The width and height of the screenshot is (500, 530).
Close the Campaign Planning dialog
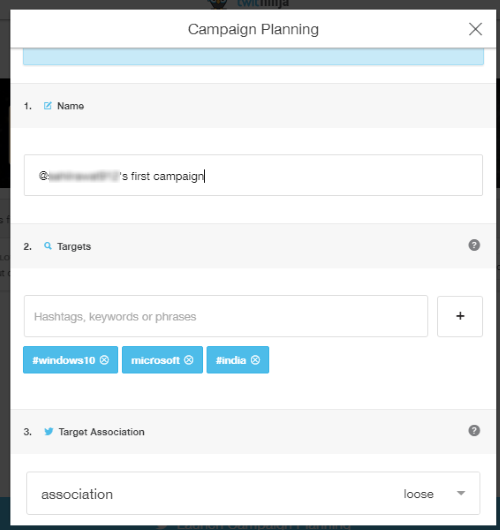tap(475, 29)
